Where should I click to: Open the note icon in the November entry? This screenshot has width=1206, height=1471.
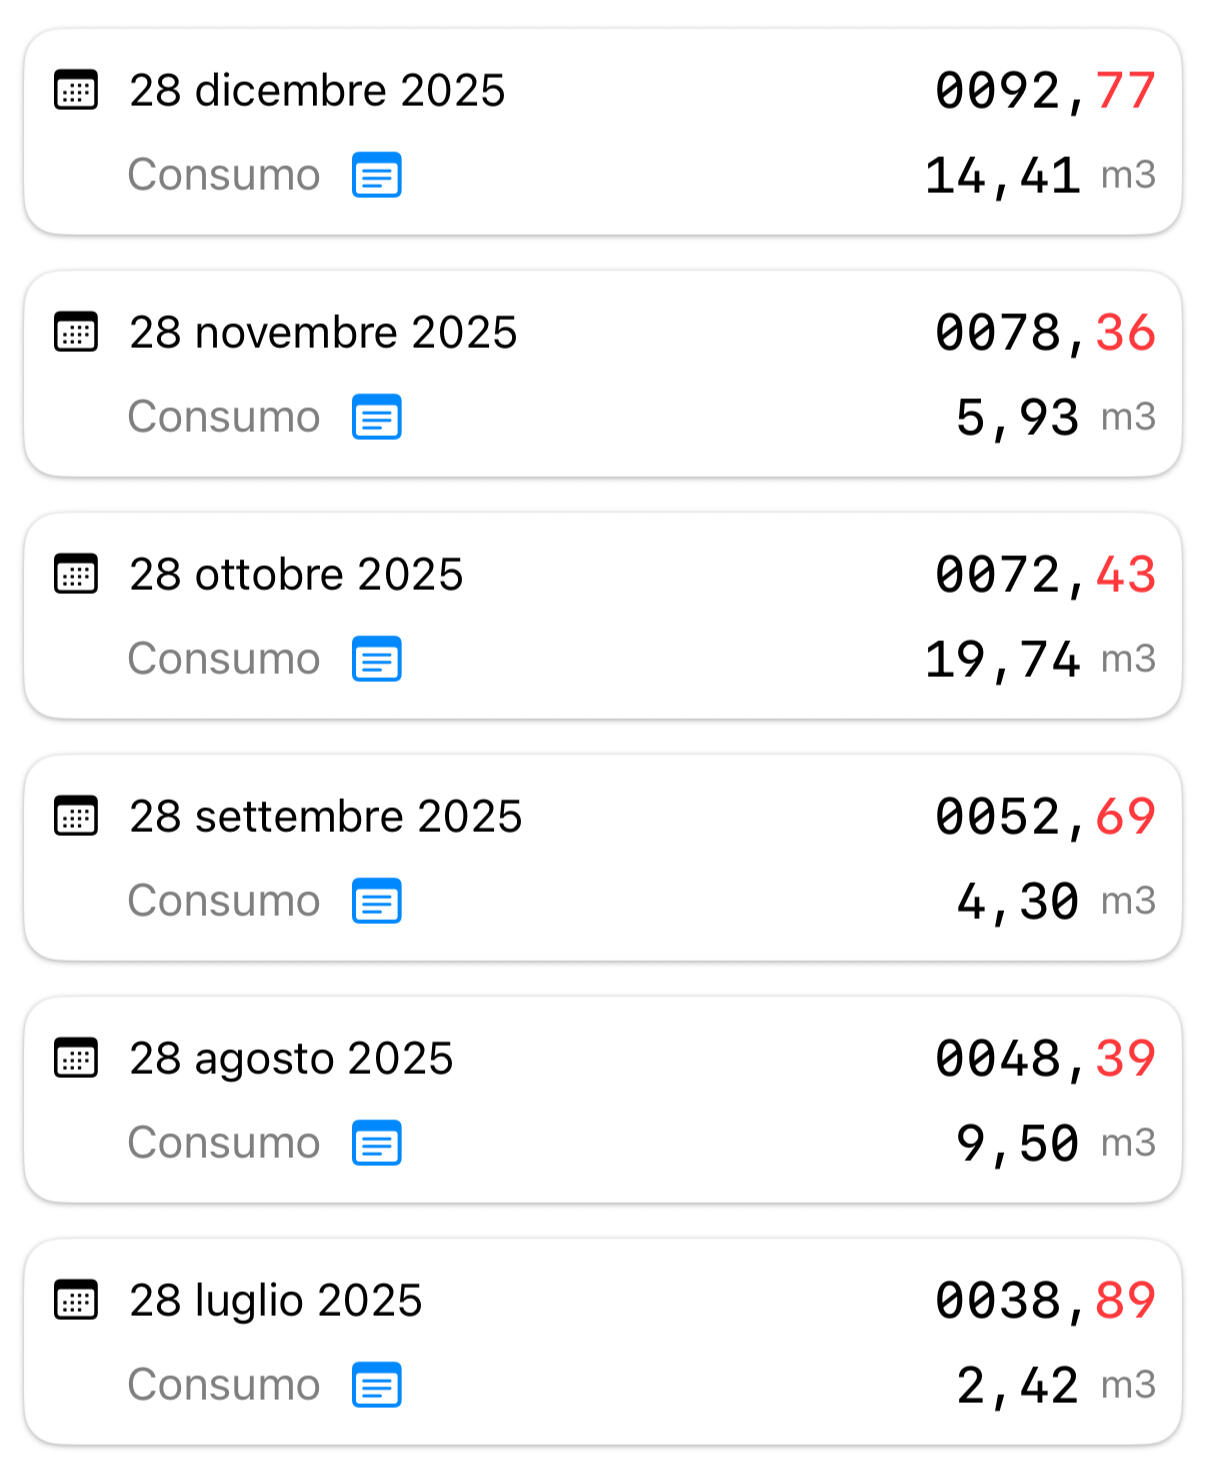[x=376, y=417]
